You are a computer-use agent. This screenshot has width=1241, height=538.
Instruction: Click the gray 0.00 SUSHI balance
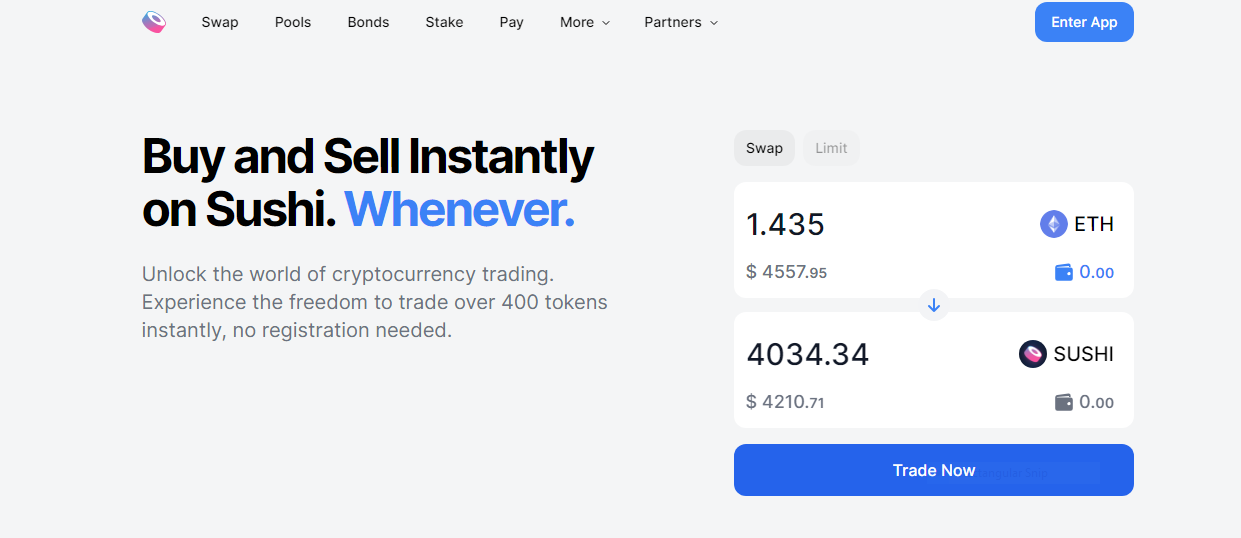tap(1097, 402)
